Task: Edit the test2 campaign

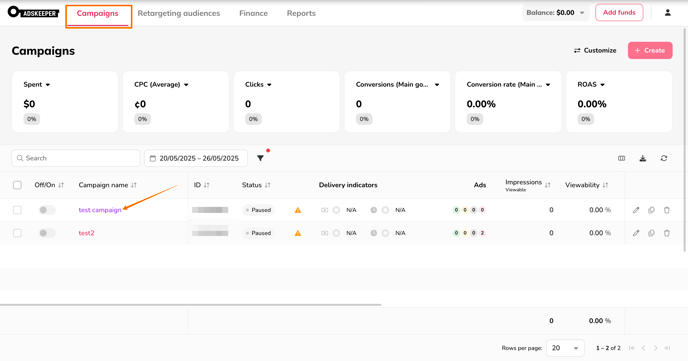Action: 636,233
